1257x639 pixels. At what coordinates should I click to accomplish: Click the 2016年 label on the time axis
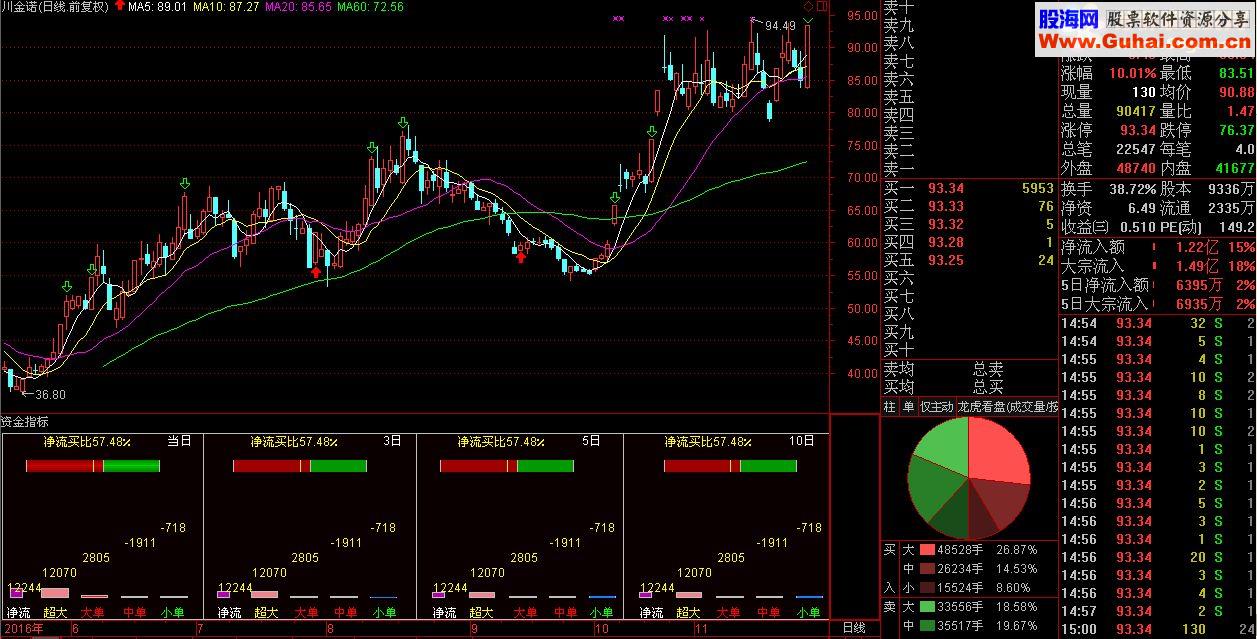point(22,628)
